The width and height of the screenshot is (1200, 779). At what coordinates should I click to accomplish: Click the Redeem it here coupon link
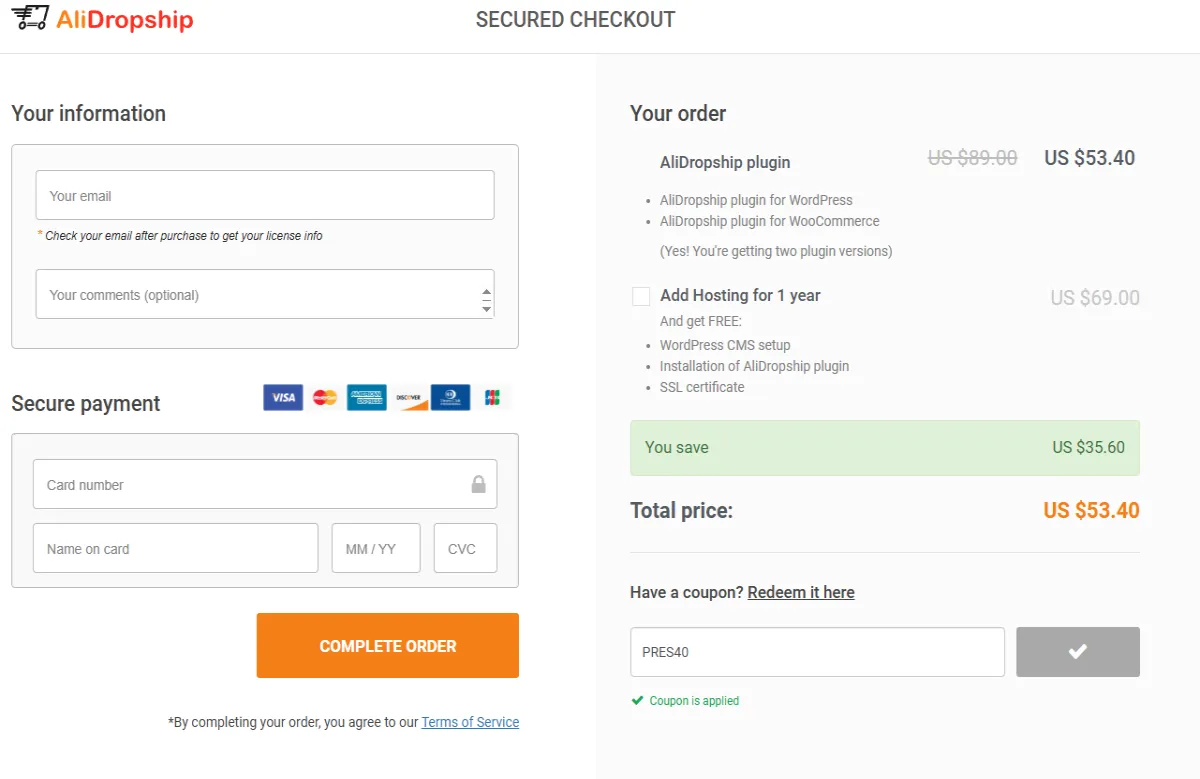point(801,592)
